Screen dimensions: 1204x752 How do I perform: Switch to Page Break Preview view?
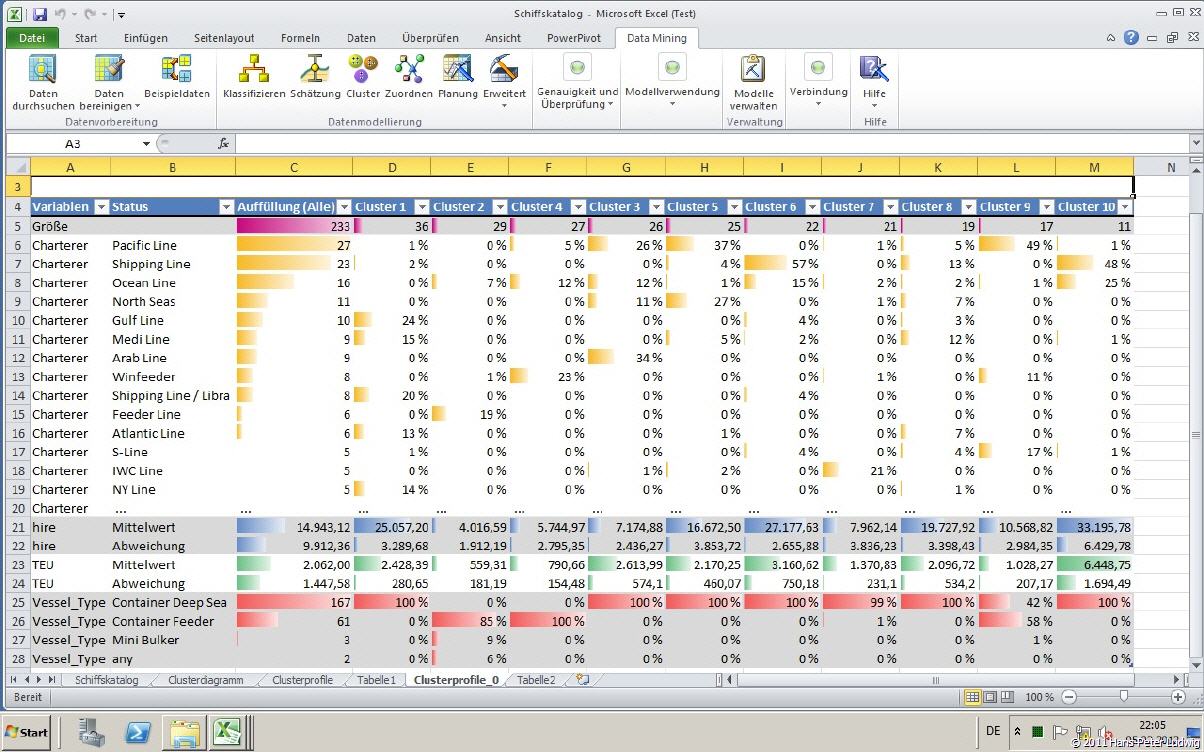coord(1006,697)
